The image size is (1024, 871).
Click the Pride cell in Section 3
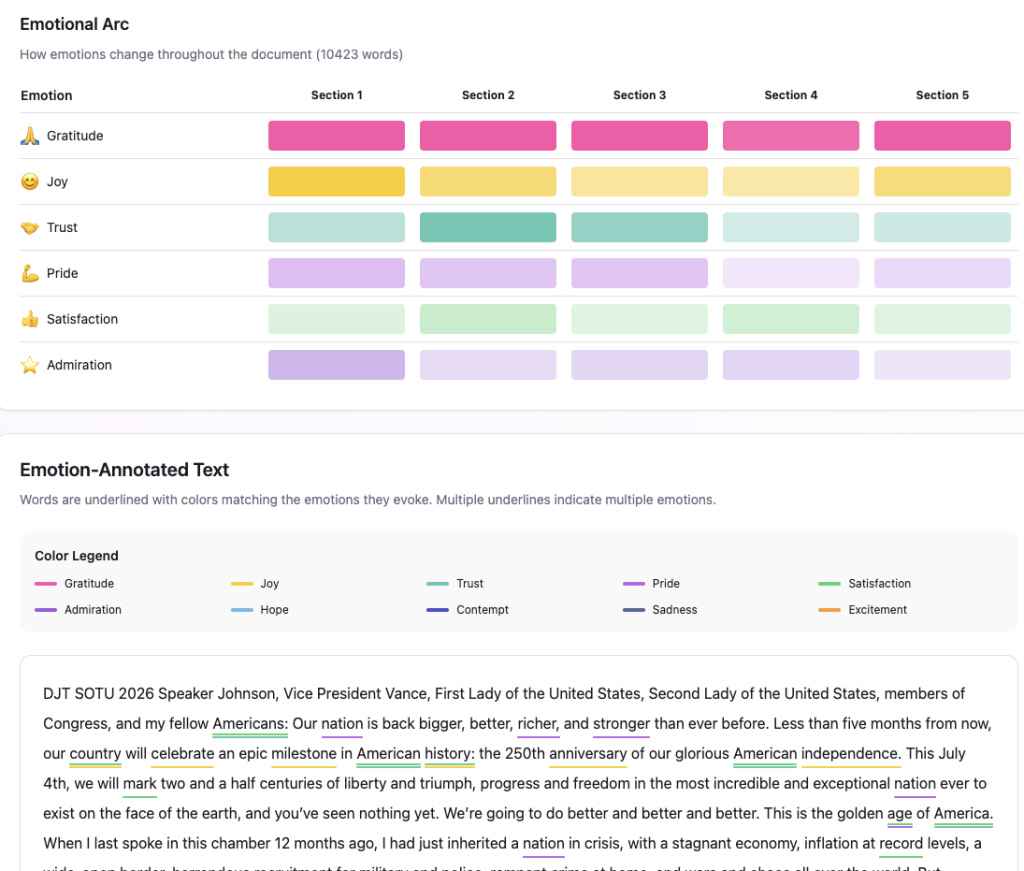[x=639, y=273]
